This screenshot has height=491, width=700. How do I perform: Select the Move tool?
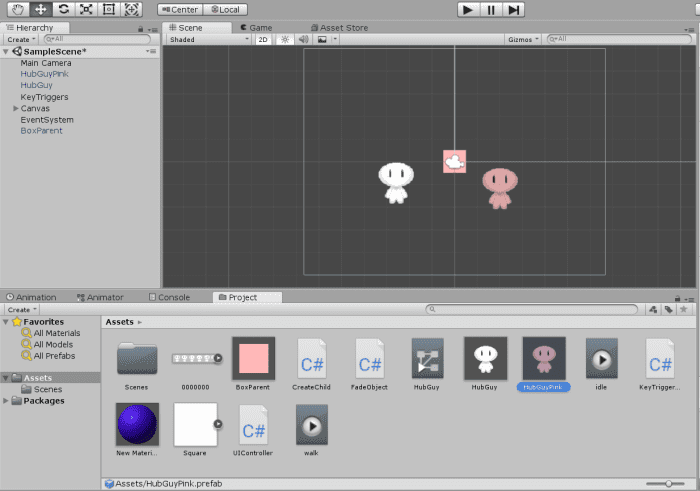click(41, 9)
